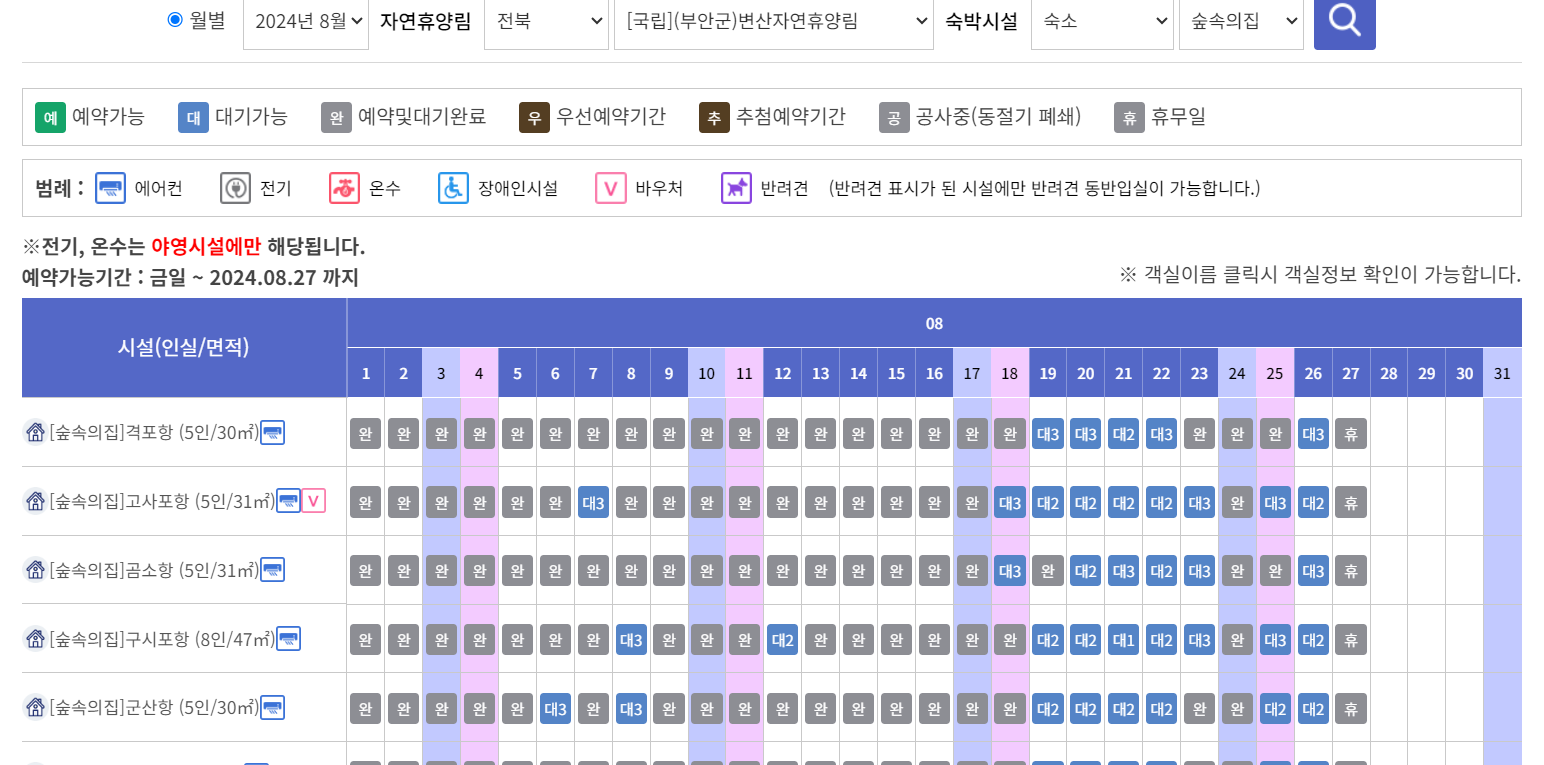This screenshot has width=1544, height=765.
Task: Open the 격포항 room details link
Action: coord(154,432)
